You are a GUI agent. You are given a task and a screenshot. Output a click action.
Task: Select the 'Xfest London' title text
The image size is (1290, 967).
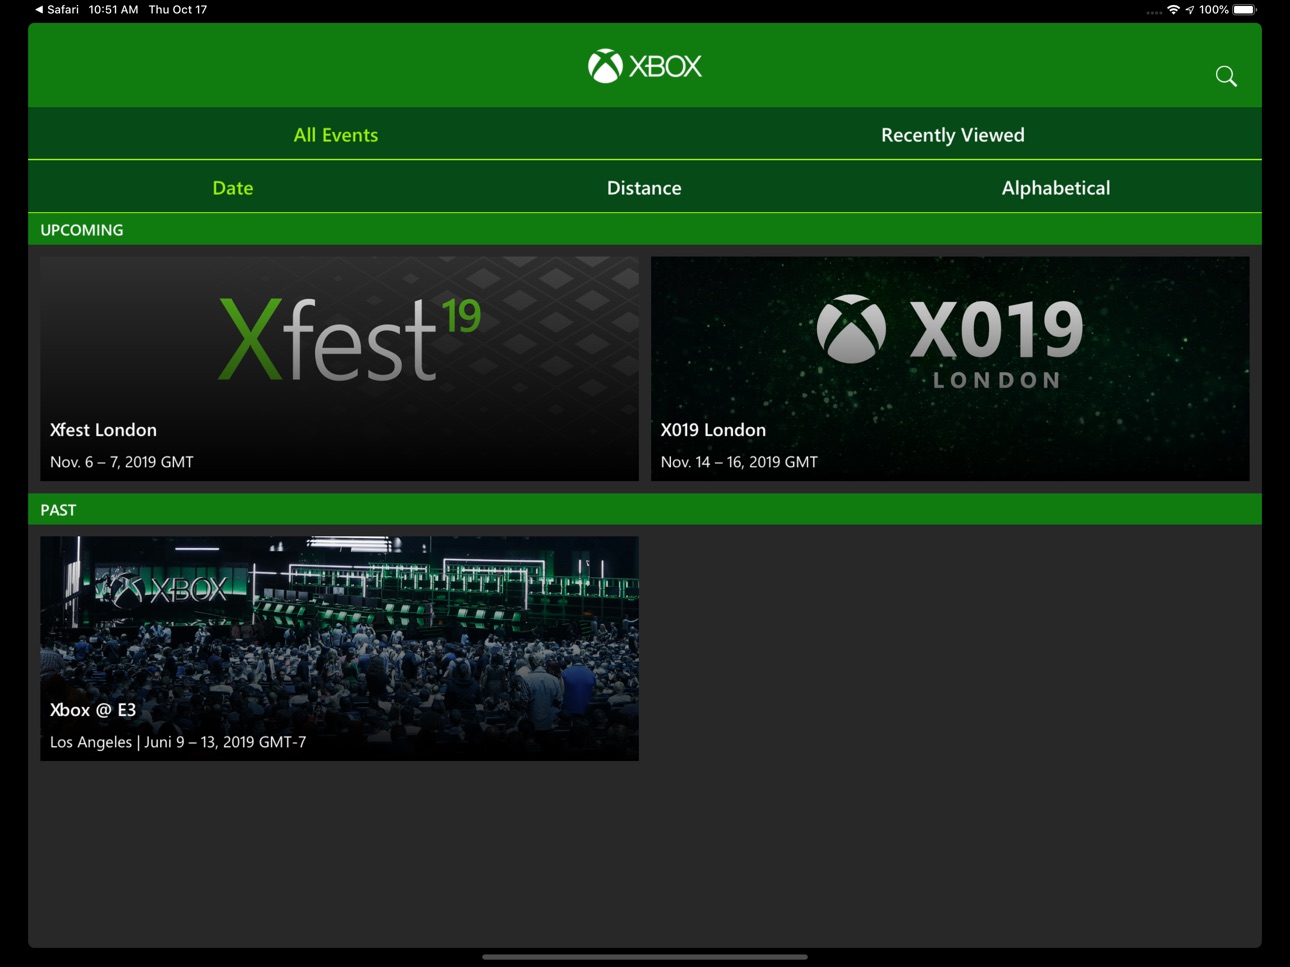103,430
